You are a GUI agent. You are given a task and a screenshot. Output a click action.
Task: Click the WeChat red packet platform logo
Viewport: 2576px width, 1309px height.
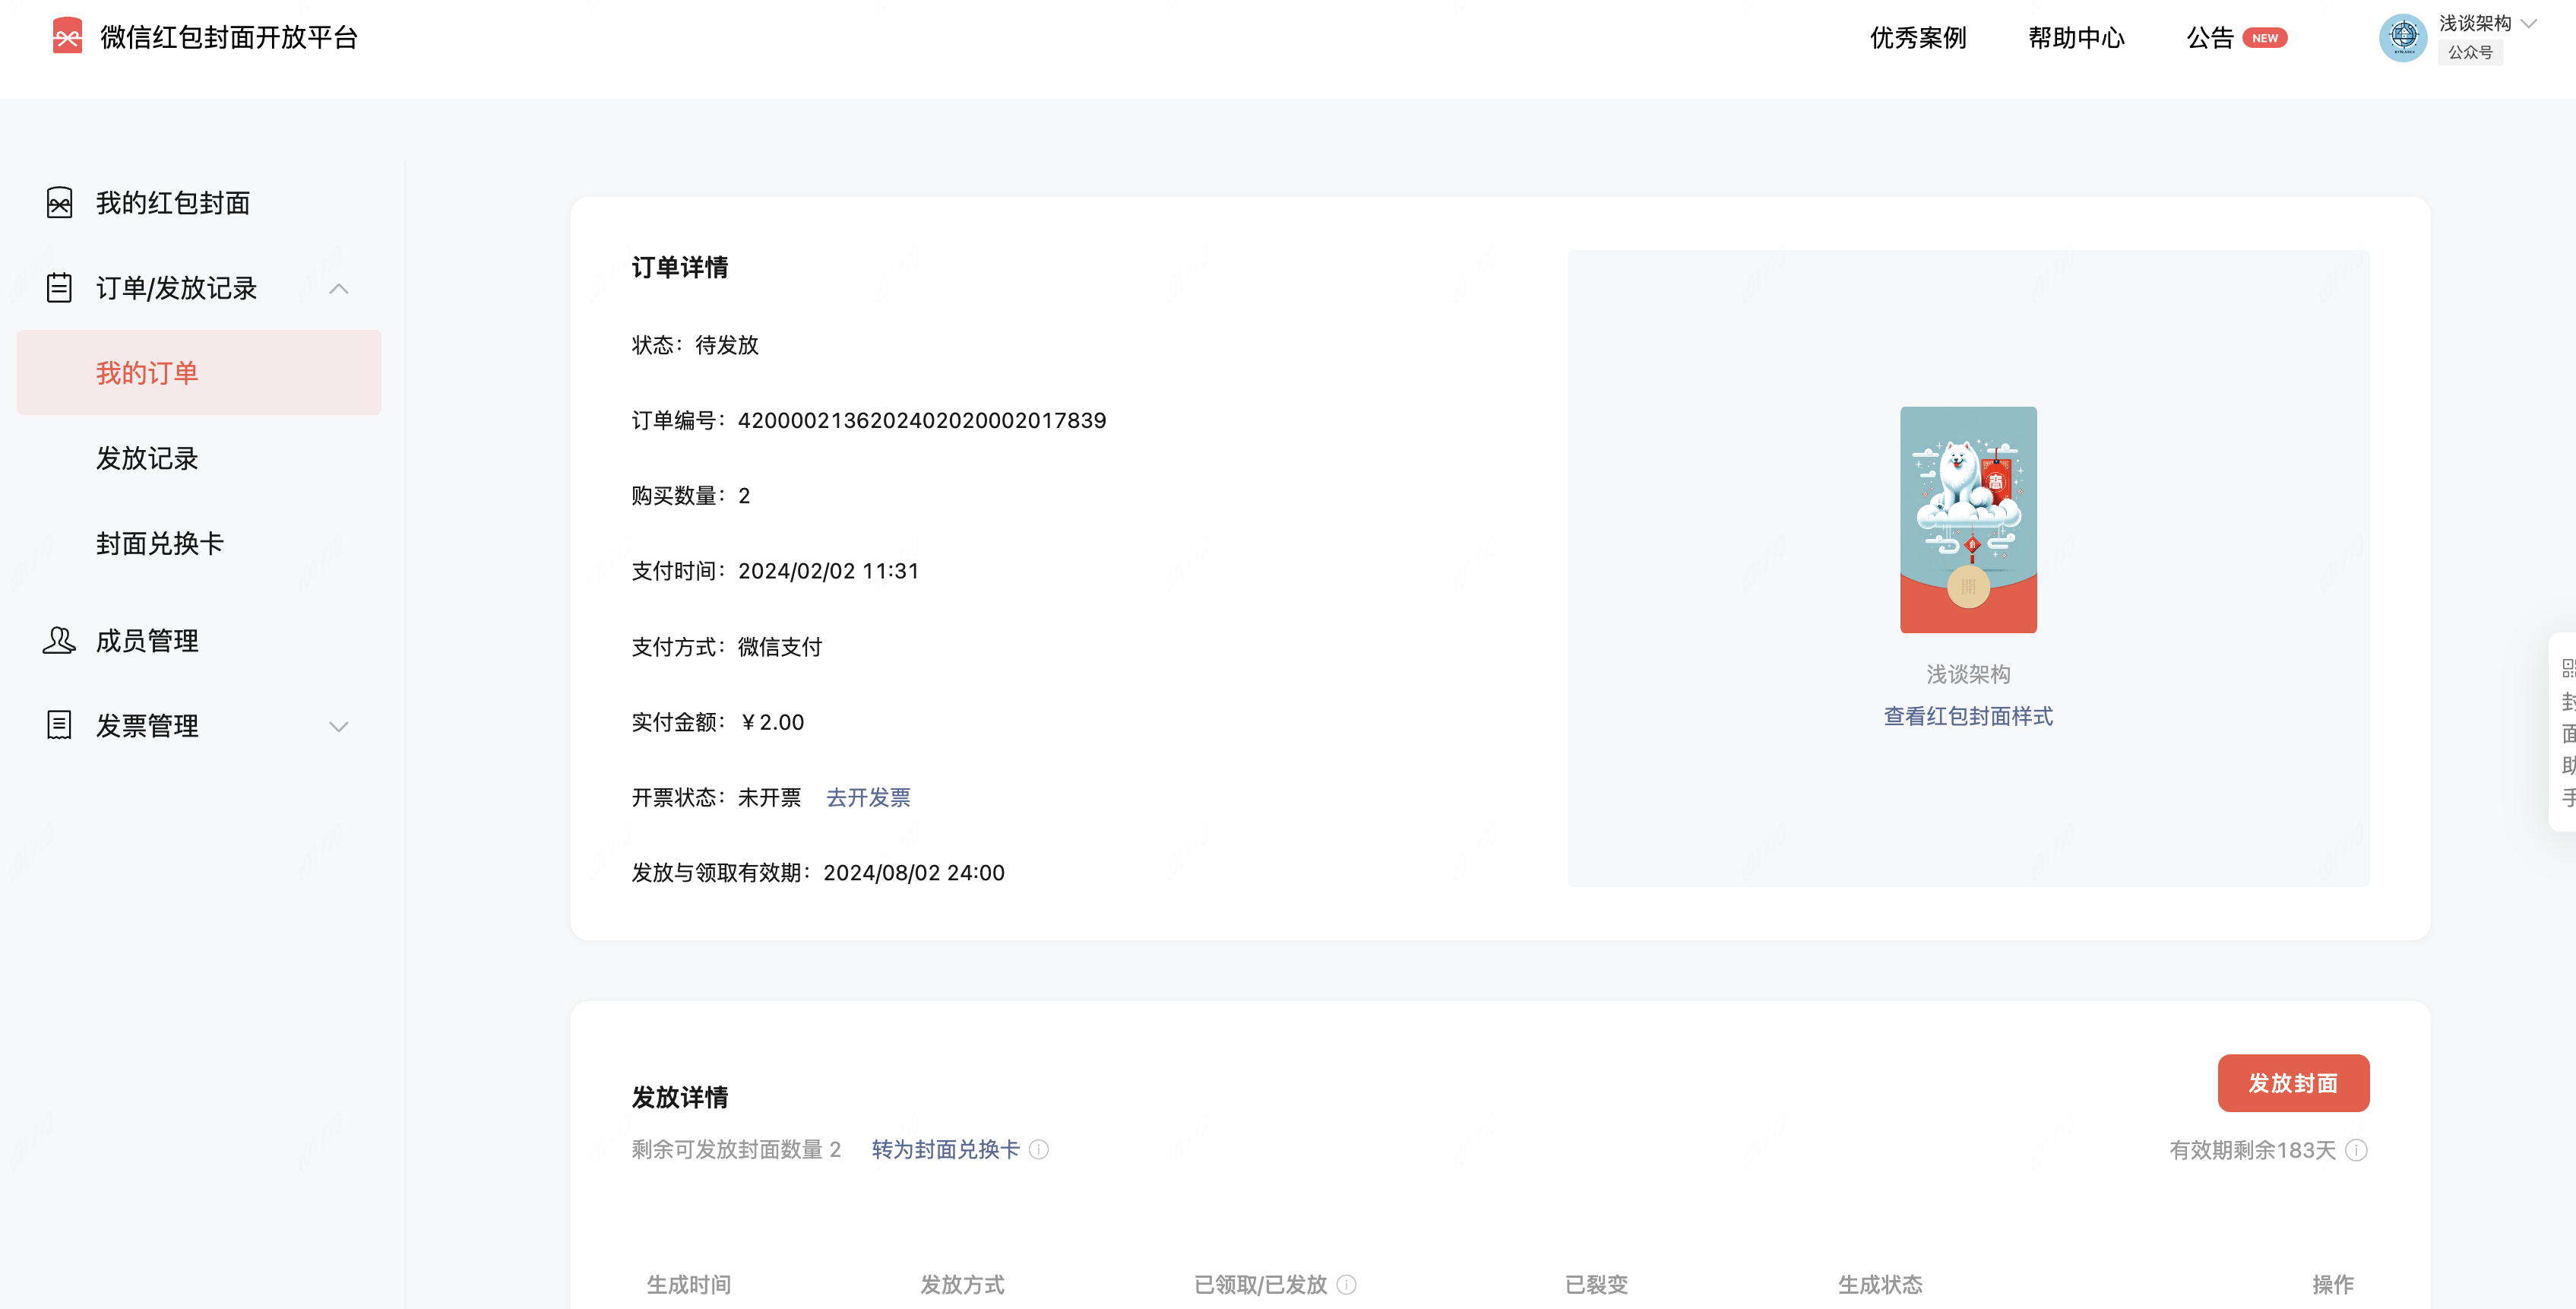click(x=67, y=37)
